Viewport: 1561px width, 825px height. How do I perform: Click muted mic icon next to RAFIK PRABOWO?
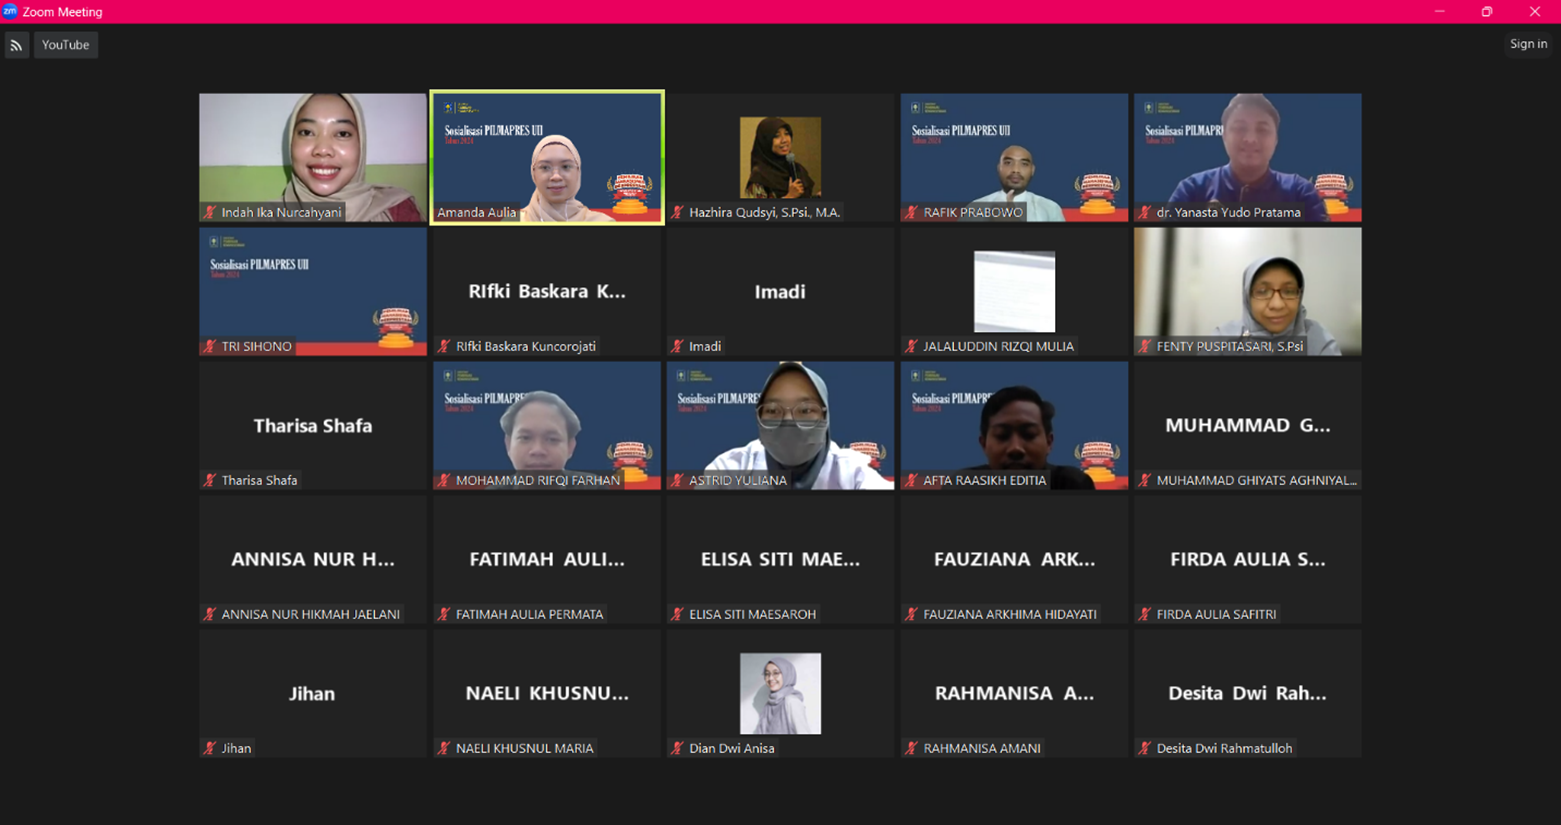pos(911,212)
